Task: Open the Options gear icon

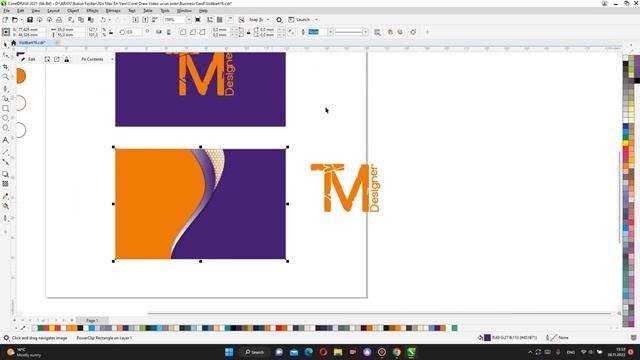Action: (279, 20)
